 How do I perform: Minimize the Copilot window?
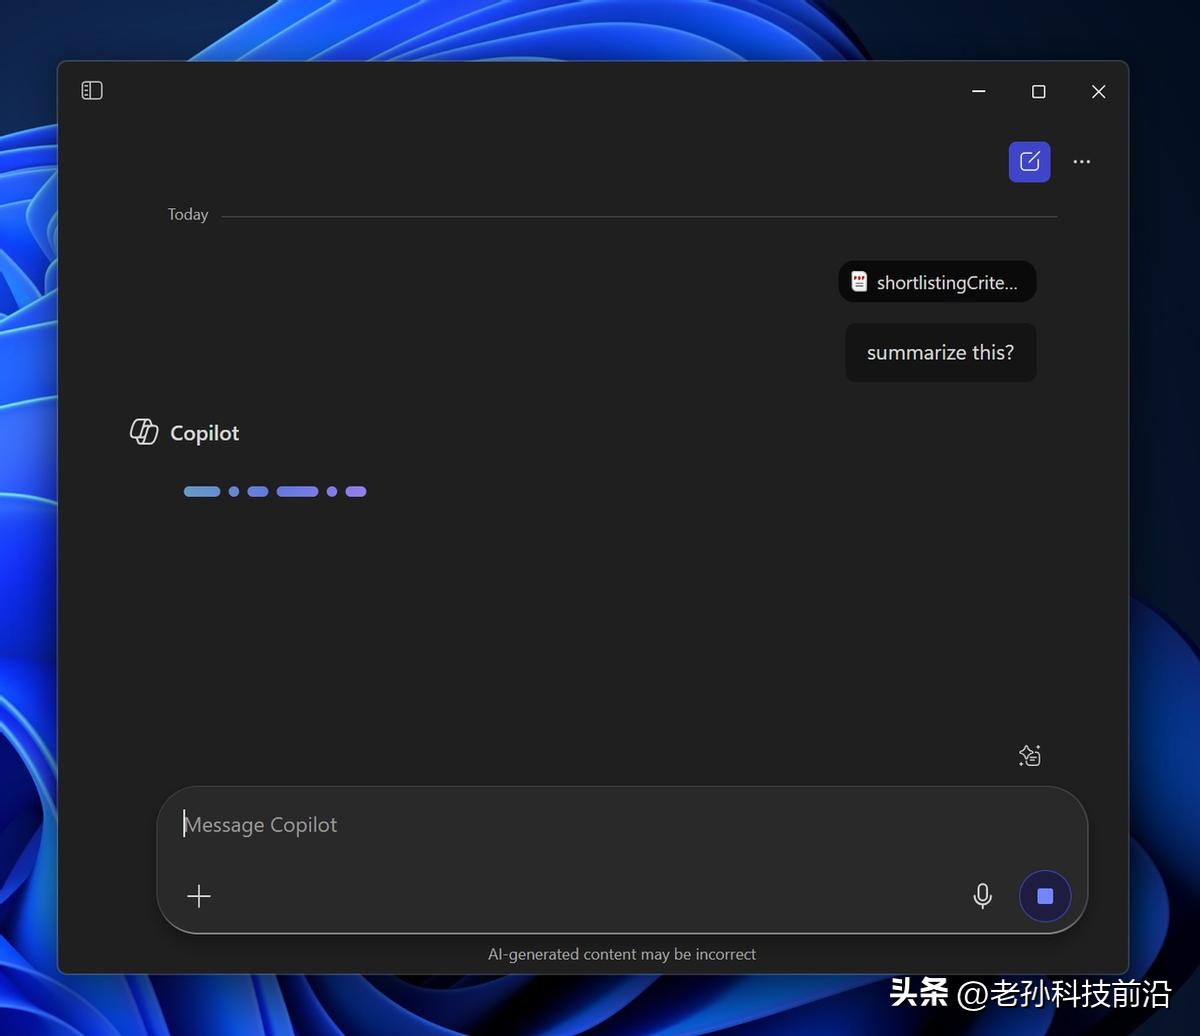pos(977,91)
